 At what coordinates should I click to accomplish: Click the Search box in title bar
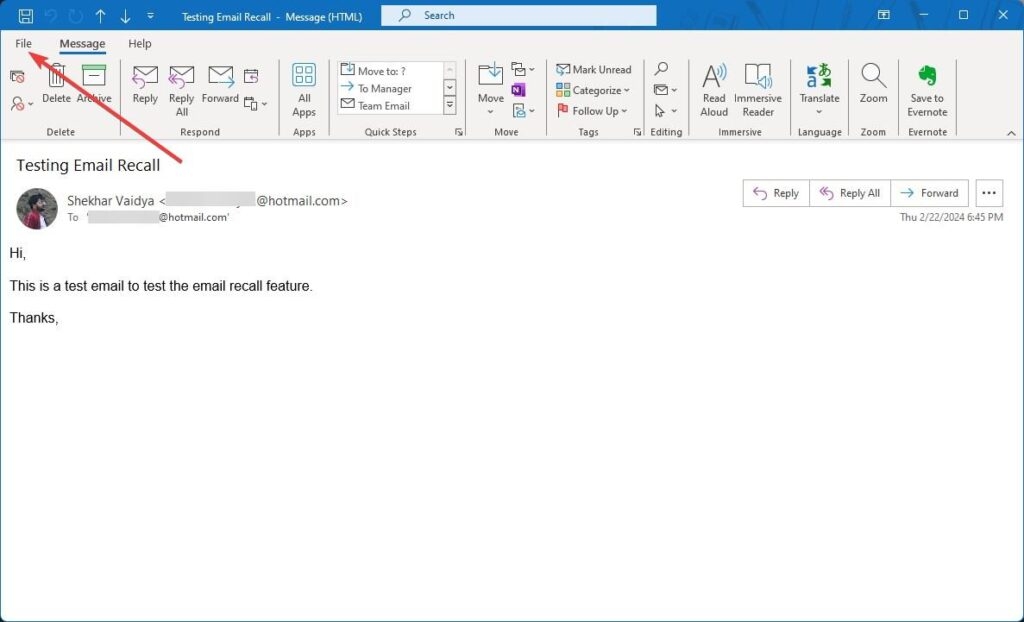tap(519, 16)
